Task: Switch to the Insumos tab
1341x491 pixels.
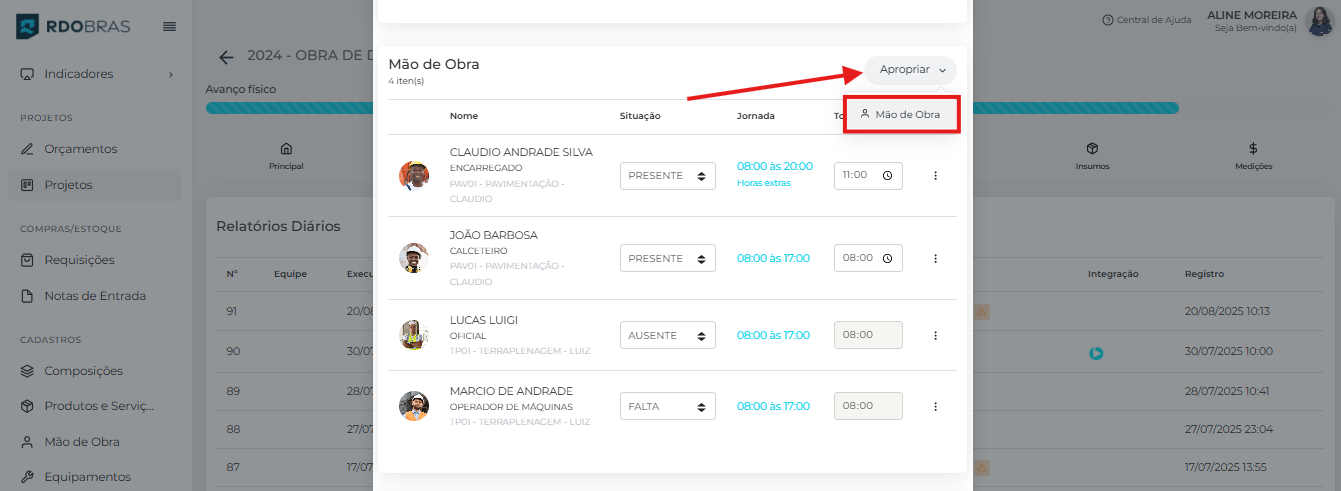Action: point(1092,156)
